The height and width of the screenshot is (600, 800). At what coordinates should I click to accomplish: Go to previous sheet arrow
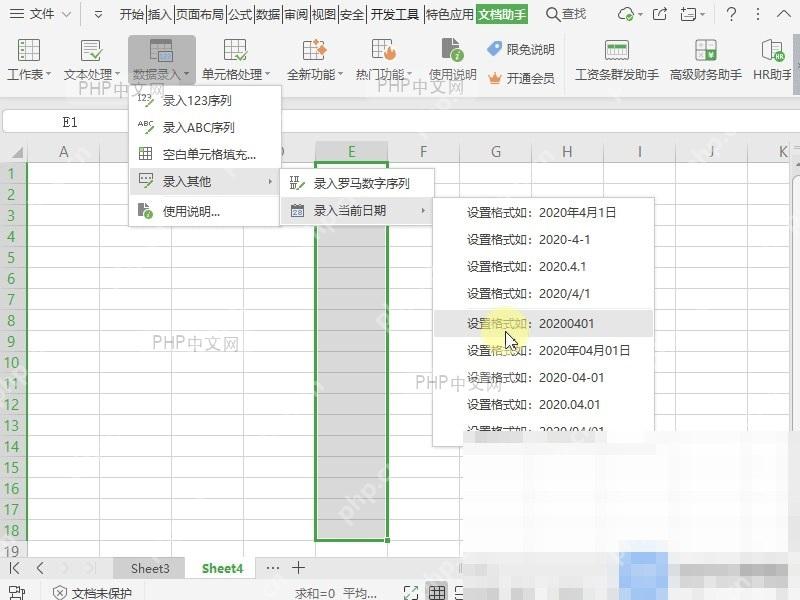[40, 568]
